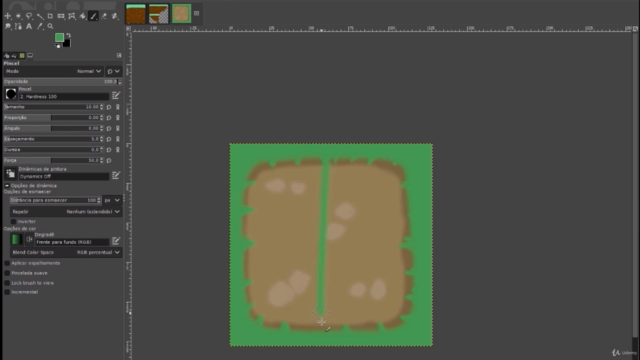
Task: Click the Dynamics Off name field
Action: (x=64, y=176)
